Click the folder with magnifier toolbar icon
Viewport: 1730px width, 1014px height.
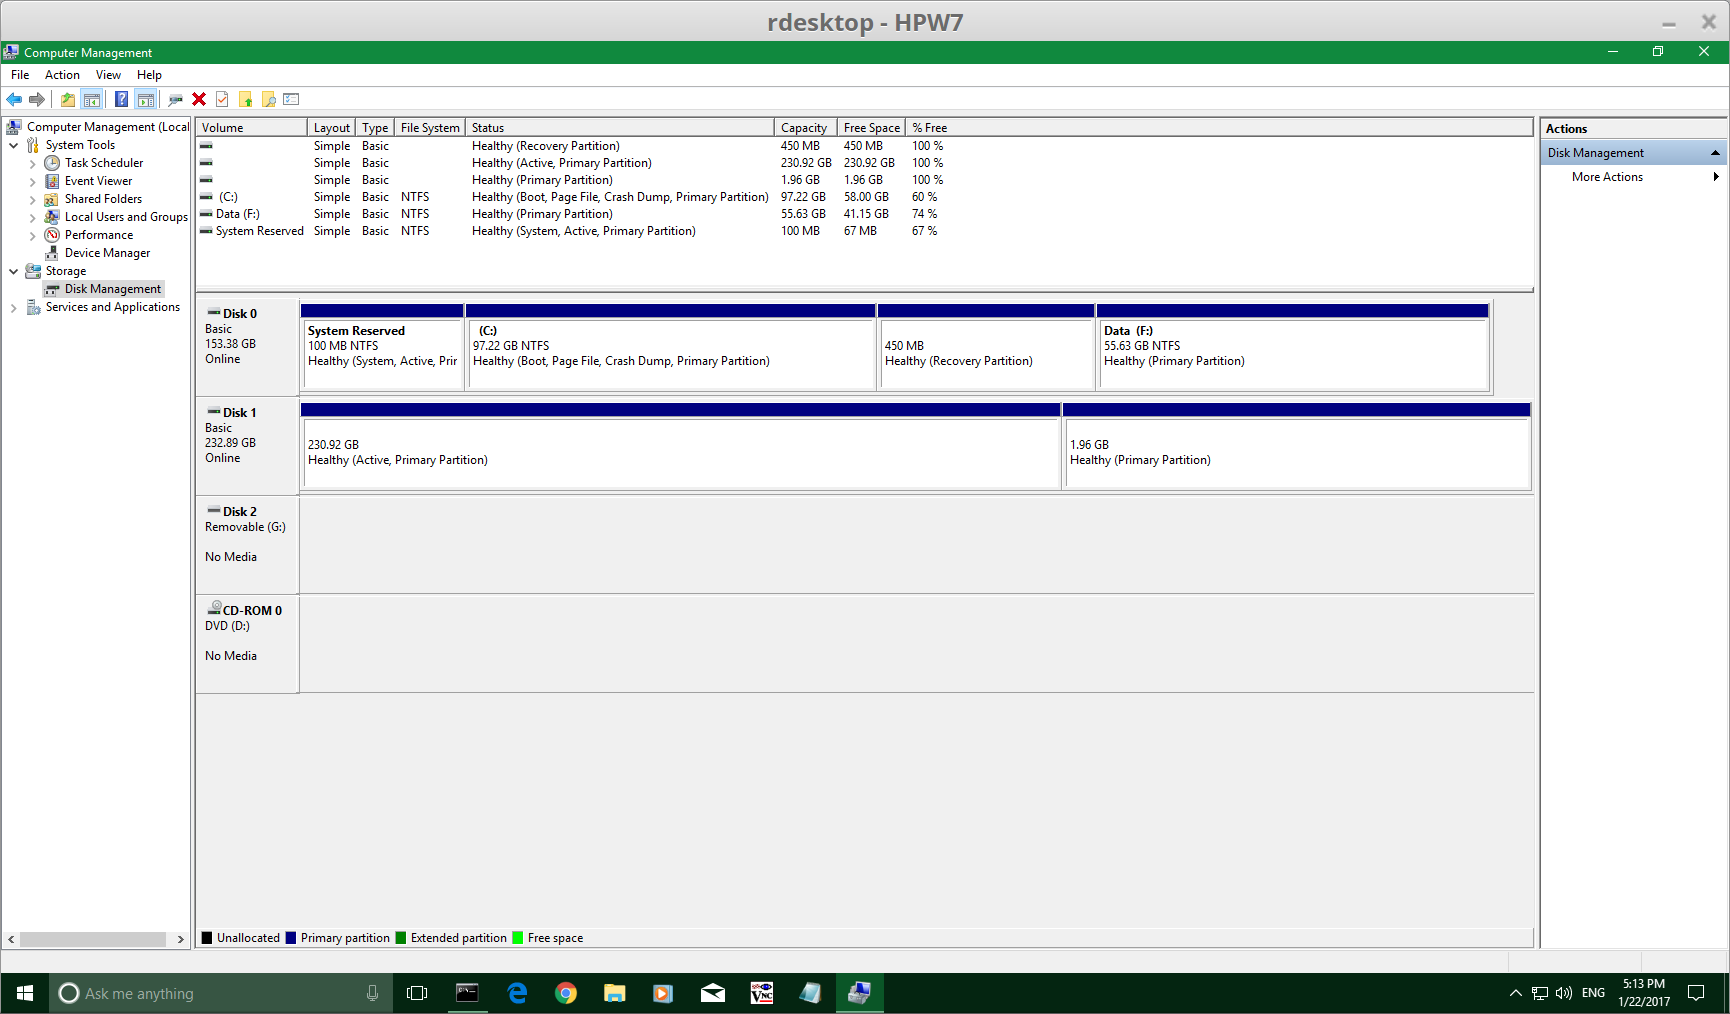click(268, 99)
